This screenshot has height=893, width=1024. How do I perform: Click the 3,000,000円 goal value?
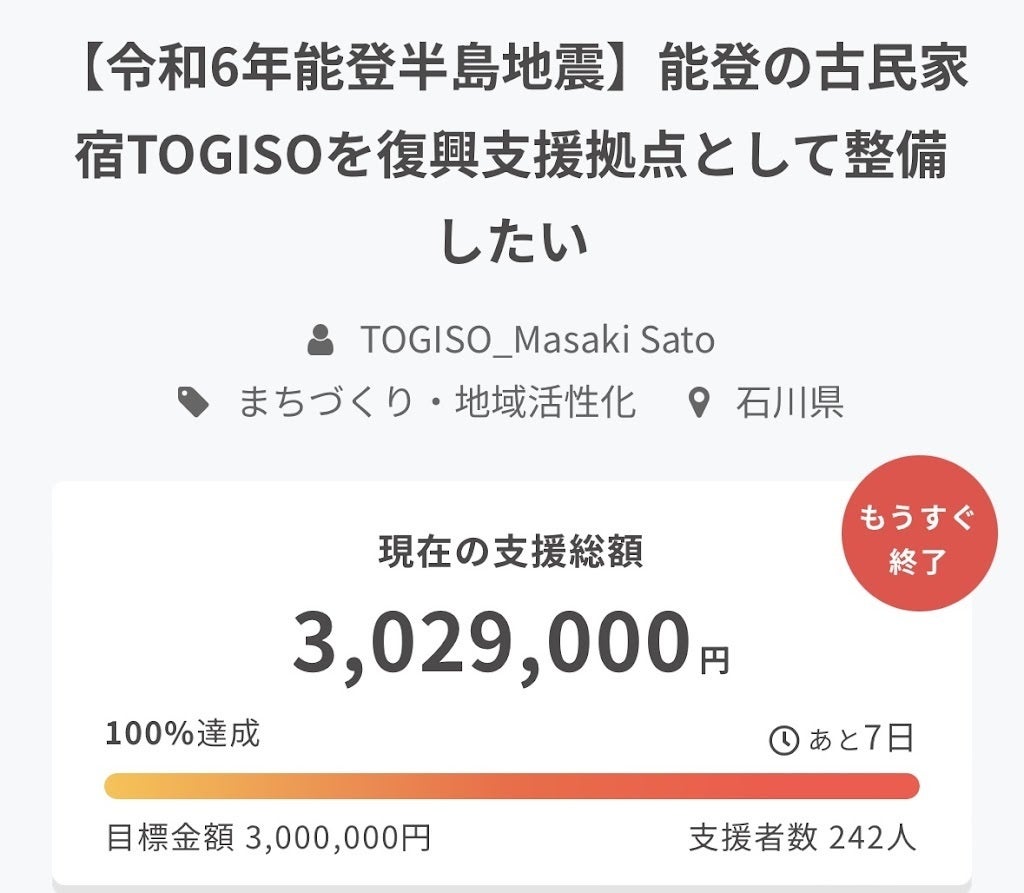[x=337, y=837]
